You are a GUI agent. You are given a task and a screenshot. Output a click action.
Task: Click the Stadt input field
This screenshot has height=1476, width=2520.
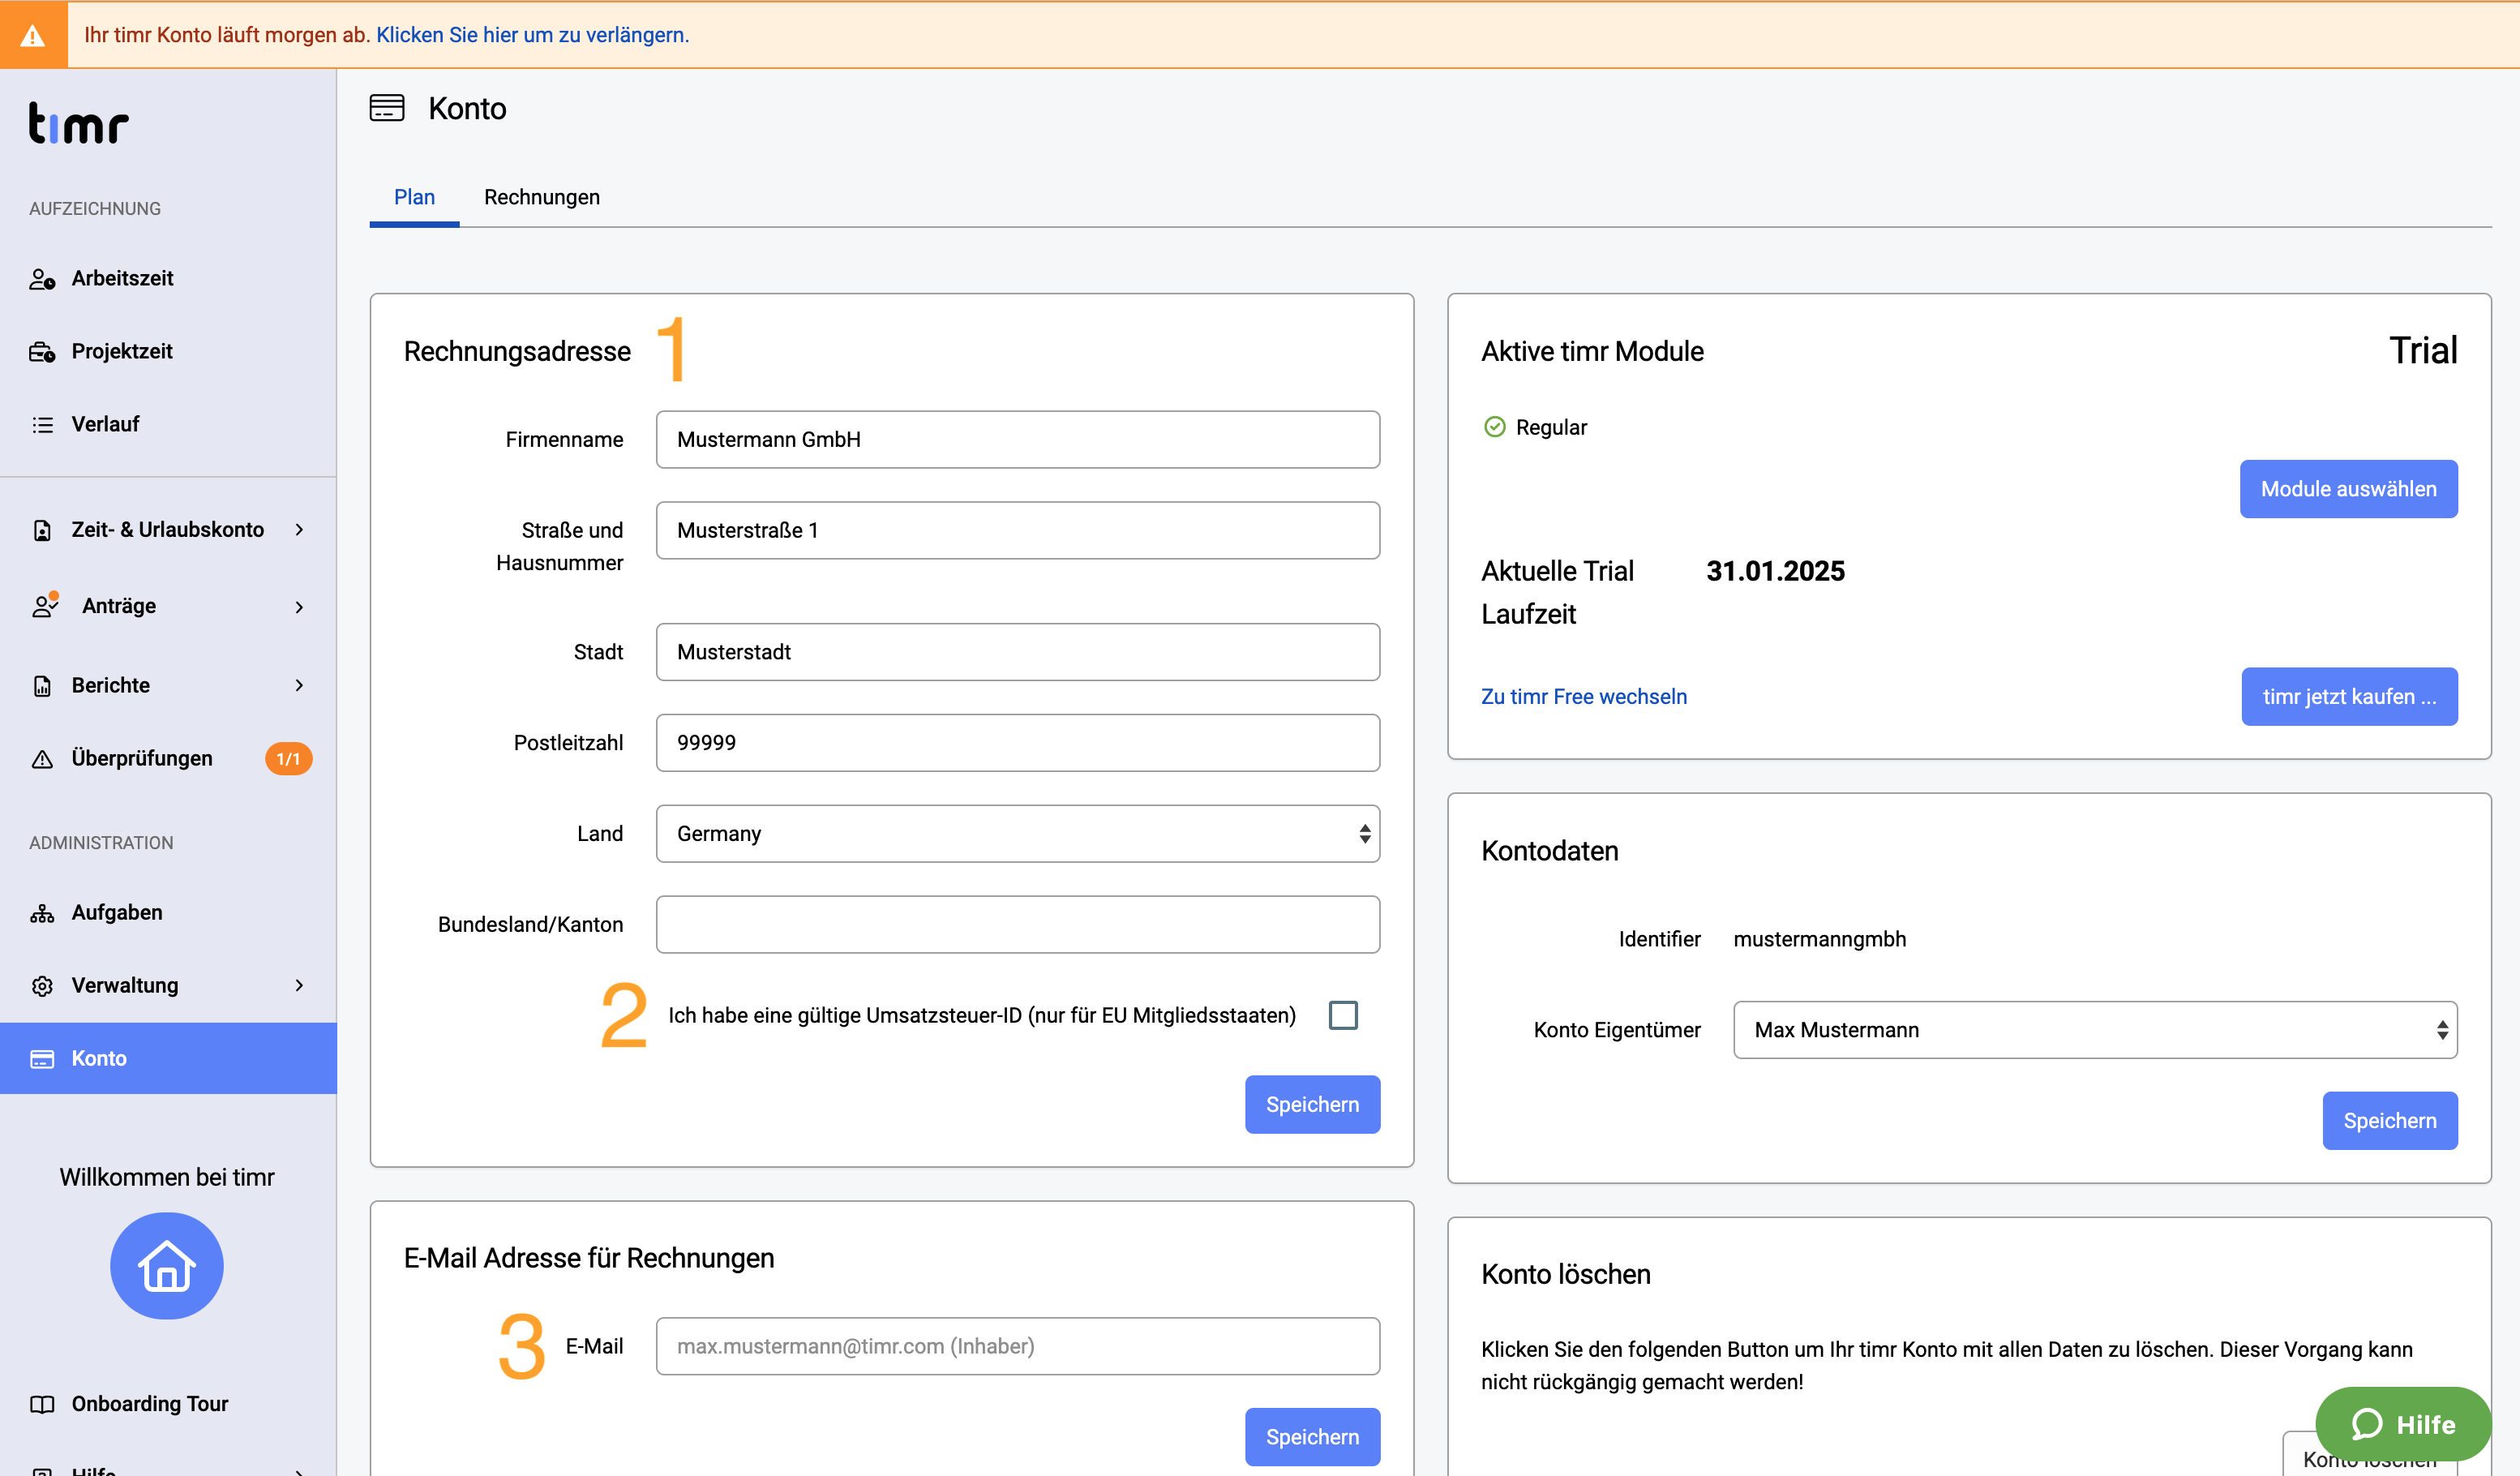pos(1018,652)
